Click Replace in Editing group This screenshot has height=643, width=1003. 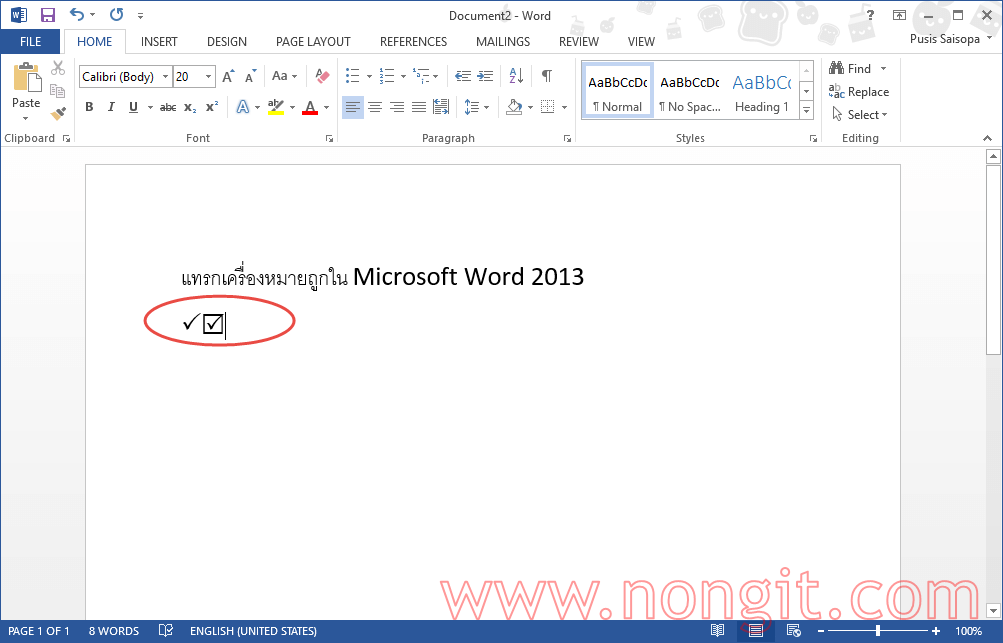(859, 91)
